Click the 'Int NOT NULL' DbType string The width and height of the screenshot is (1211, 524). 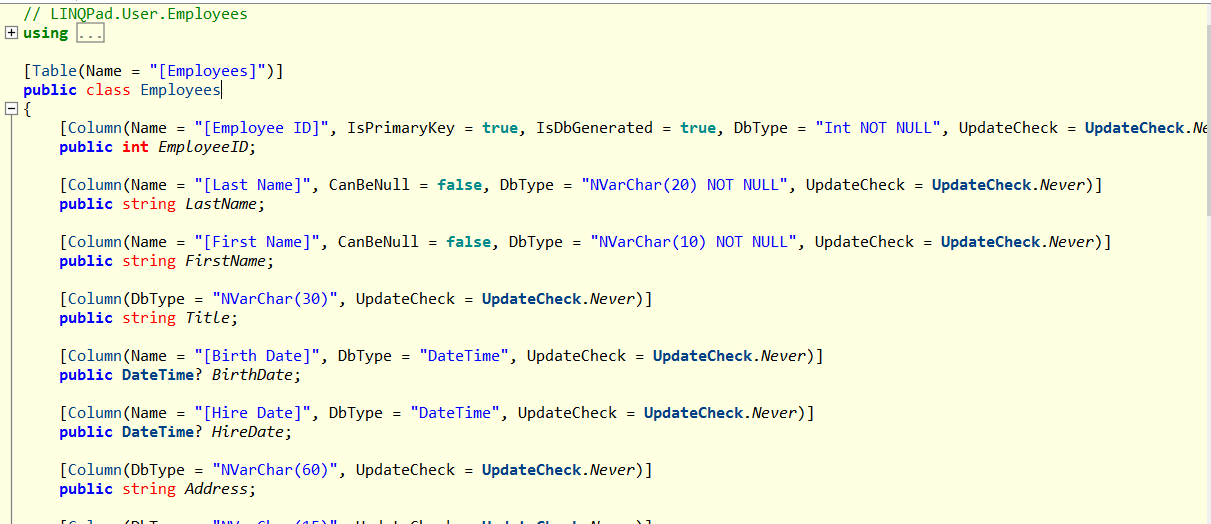pyautogui.click(x=878, y=128)
